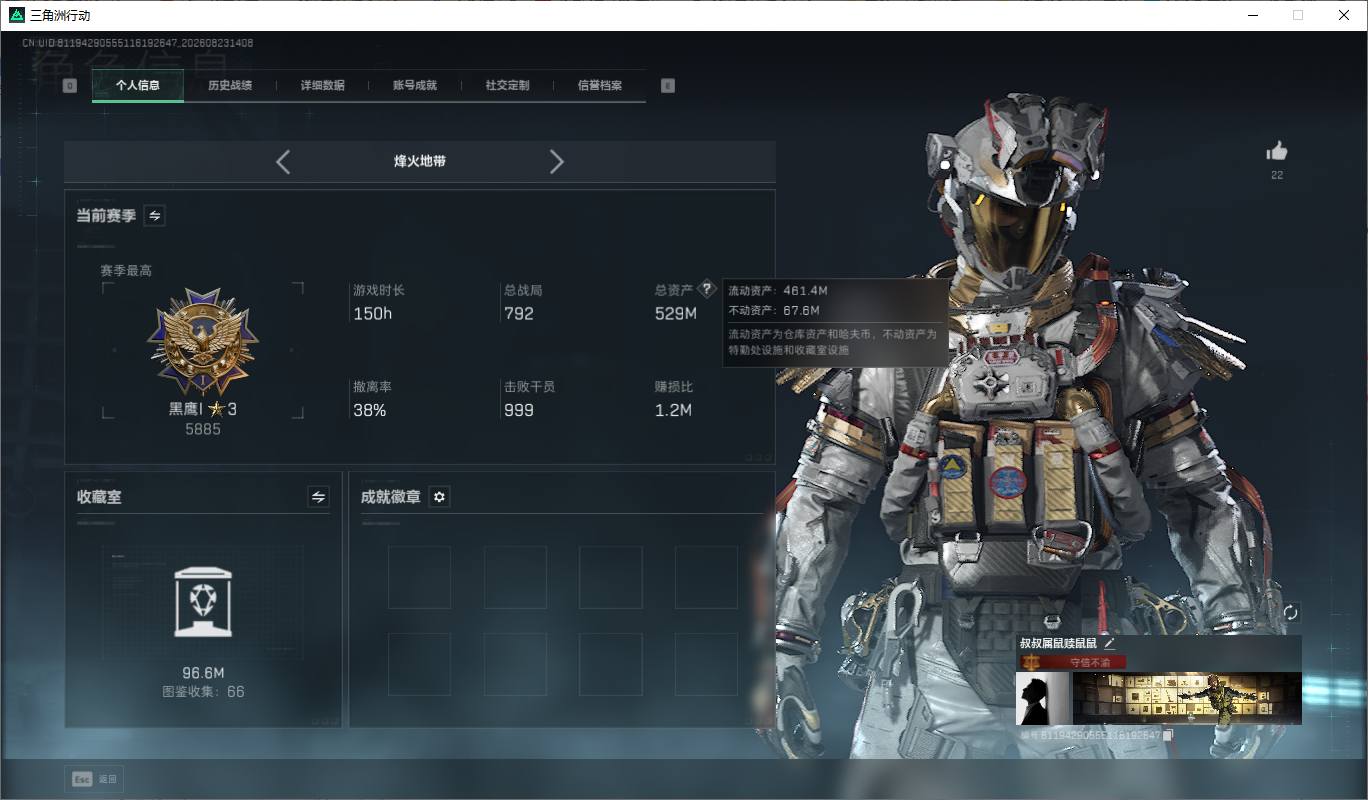Click the 图鉴收集: 66 text
Image resolution: width=1368 pixels, height=800 pixels.
(203, 692)
